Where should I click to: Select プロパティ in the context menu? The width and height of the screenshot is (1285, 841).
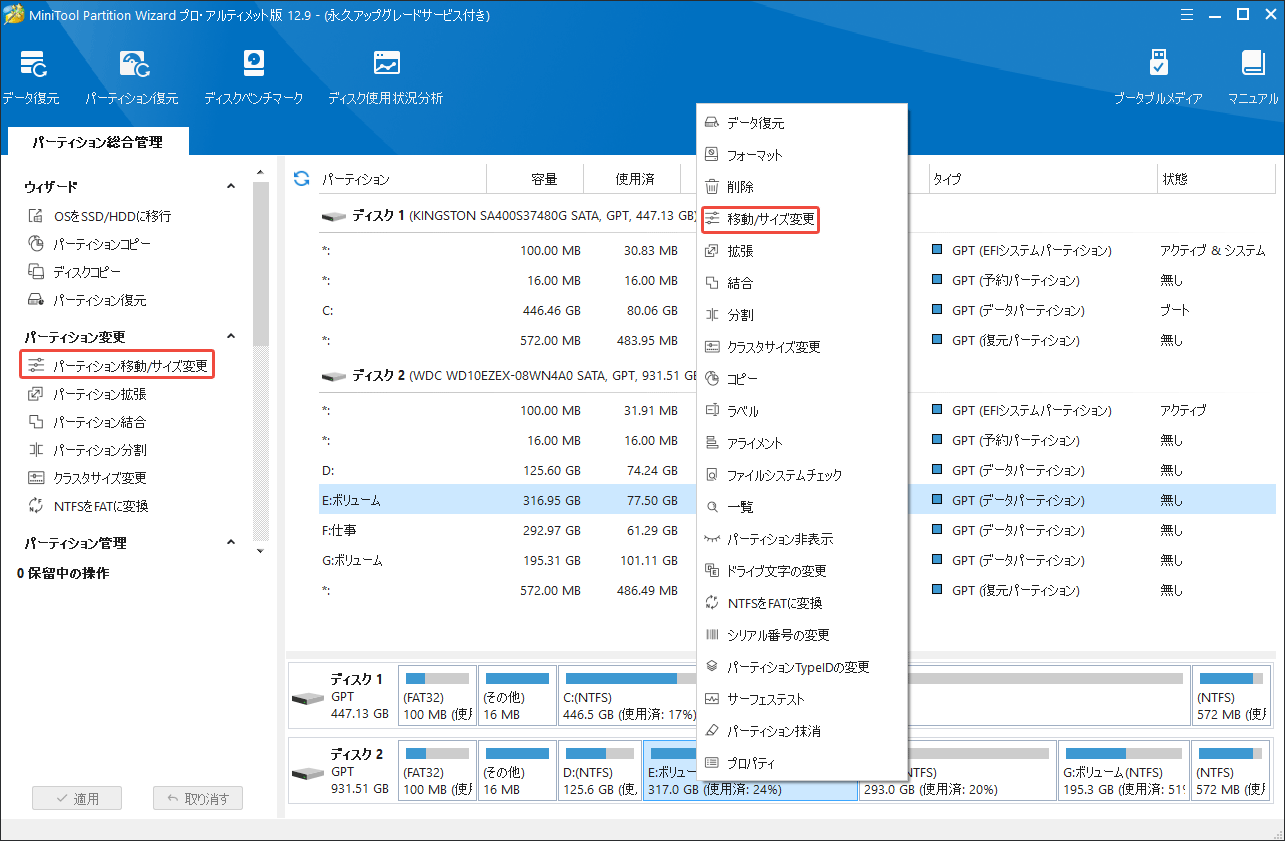pos(802,763)
